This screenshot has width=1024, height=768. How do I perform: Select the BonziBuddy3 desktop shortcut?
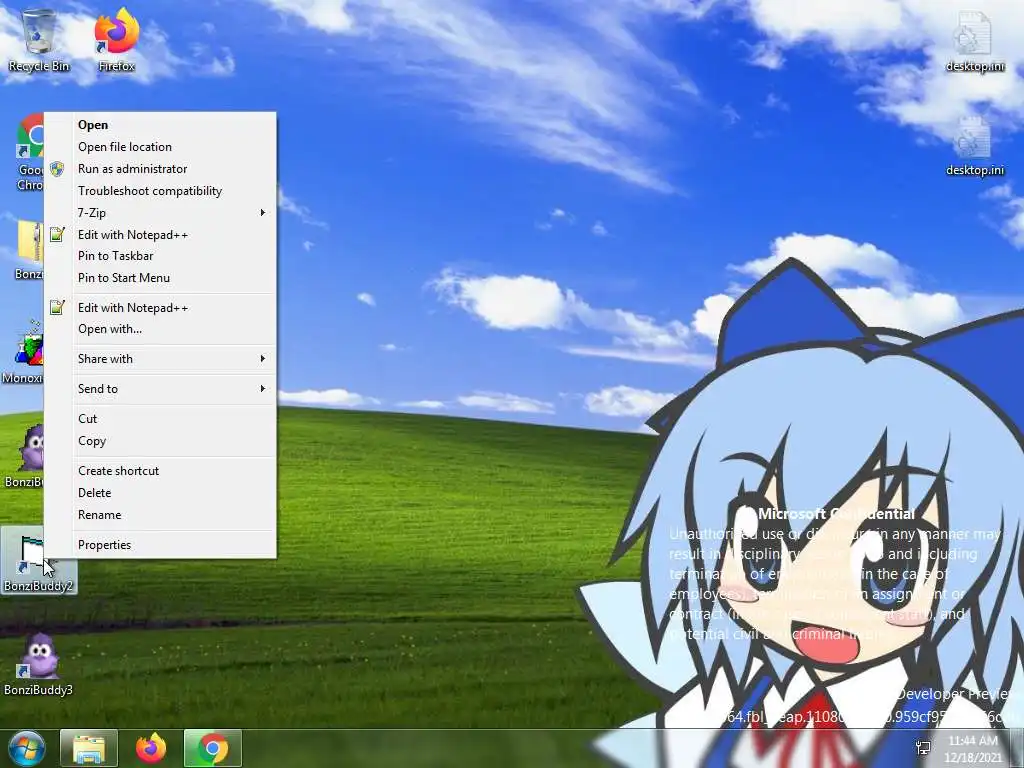point(38,664)
